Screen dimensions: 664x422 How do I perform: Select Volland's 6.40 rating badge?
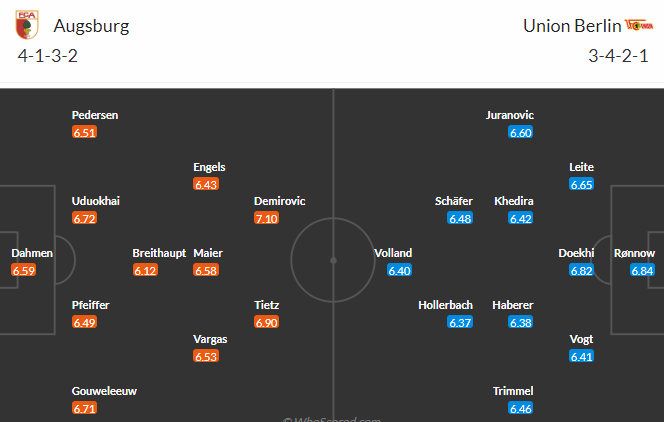point(399,270)
